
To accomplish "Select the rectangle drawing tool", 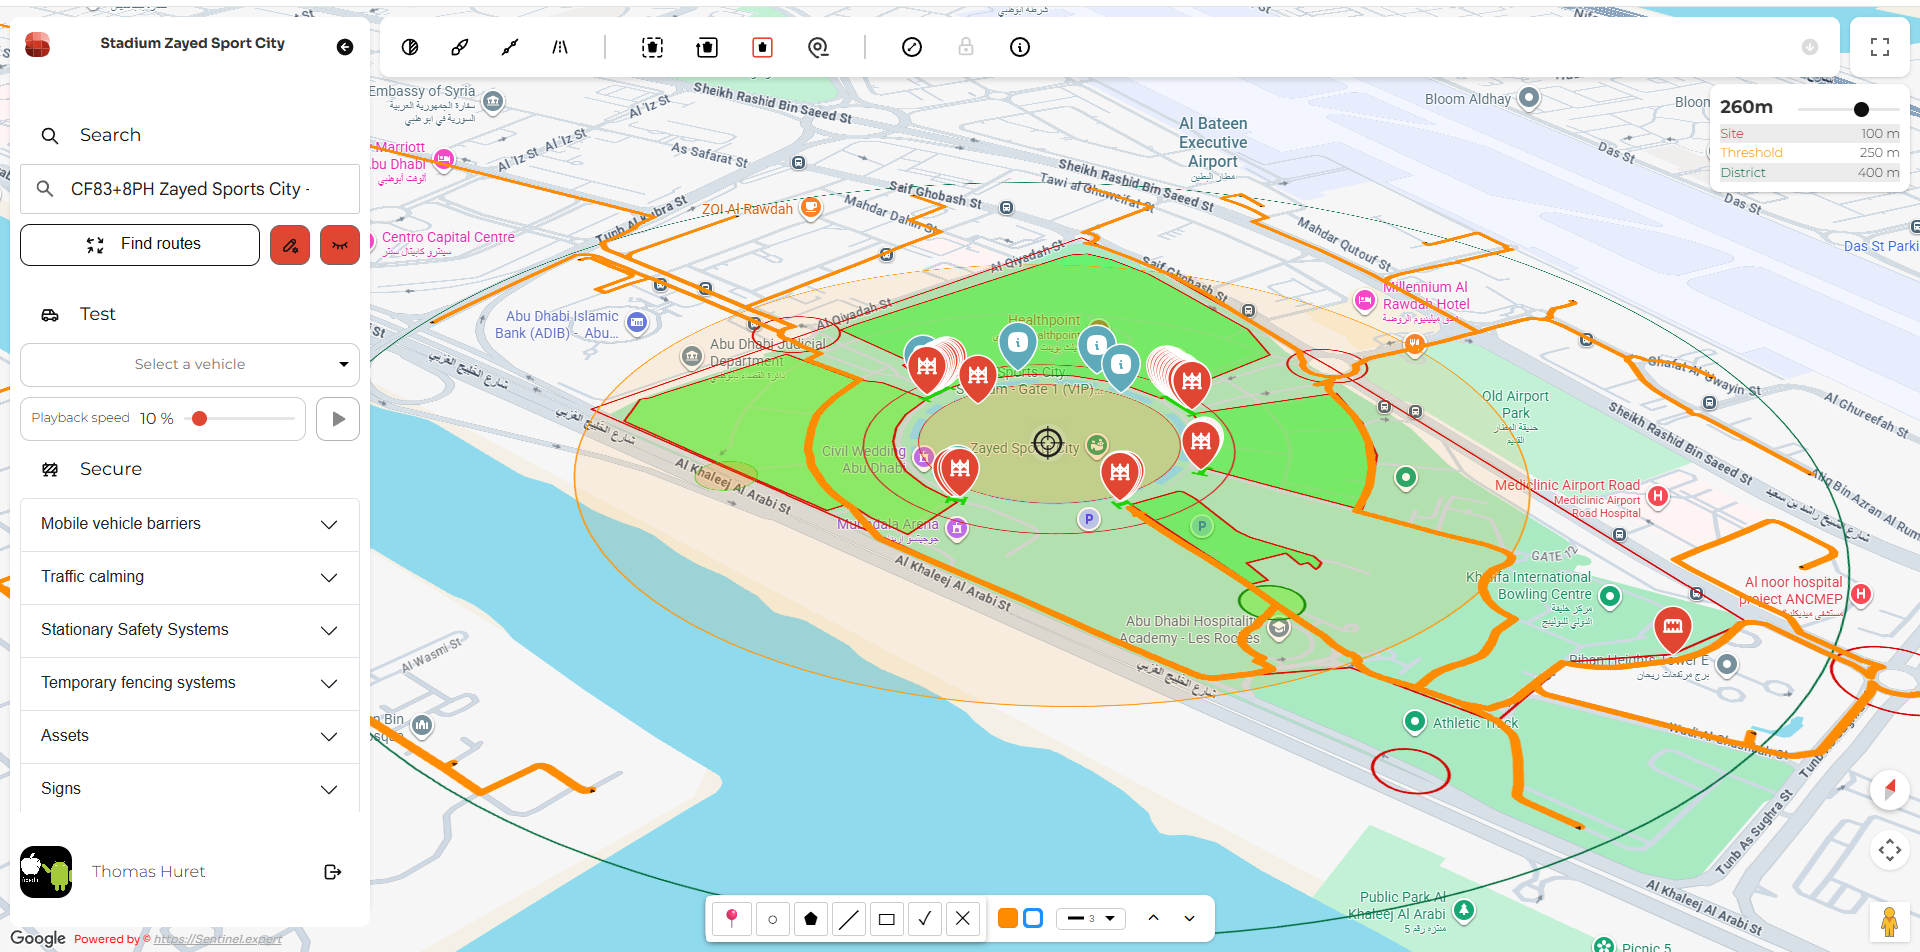I will [x=887, y=918].
